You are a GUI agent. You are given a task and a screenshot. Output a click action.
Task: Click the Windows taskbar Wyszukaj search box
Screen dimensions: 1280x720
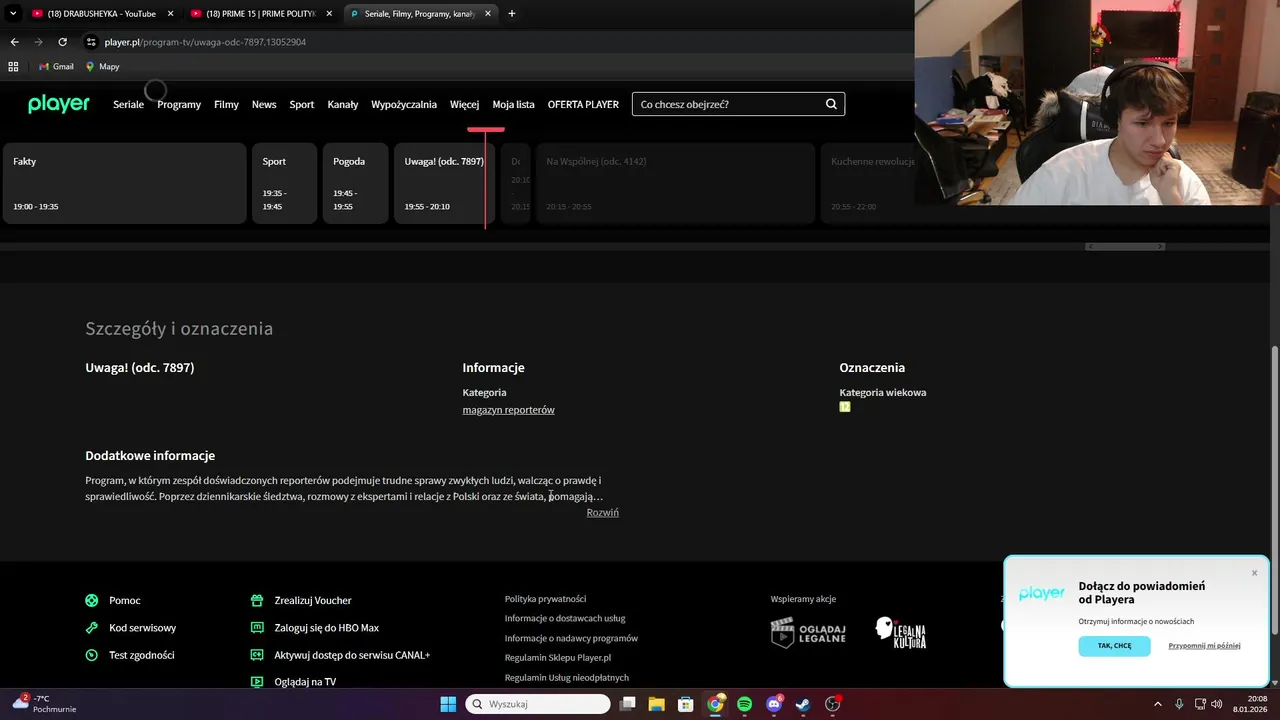[538, 704]
